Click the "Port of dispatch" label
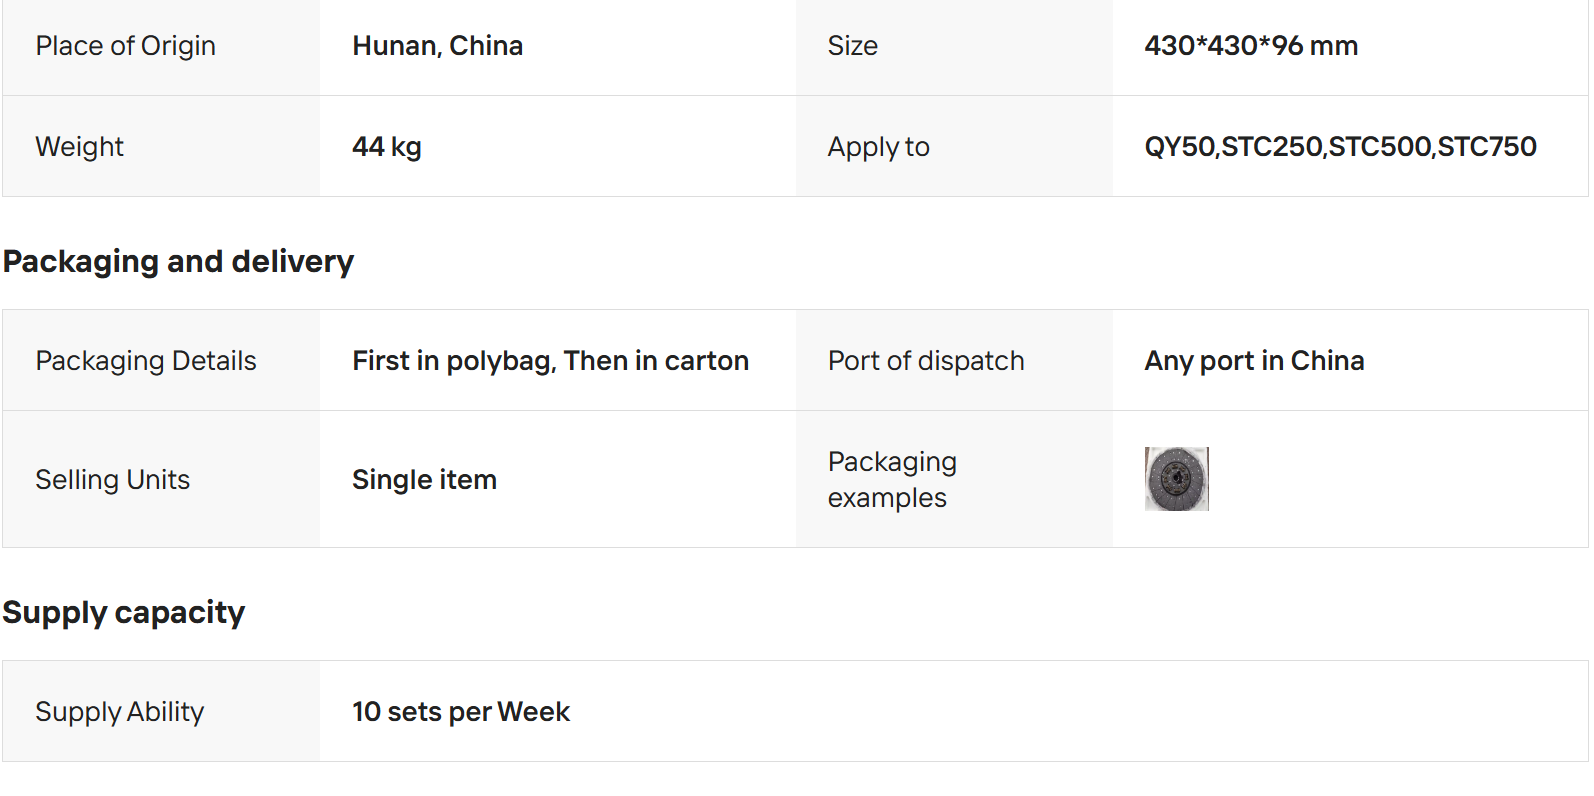The height and width of the screenshot is (796, 1594). pyautogui.click(x=926, y=361)
